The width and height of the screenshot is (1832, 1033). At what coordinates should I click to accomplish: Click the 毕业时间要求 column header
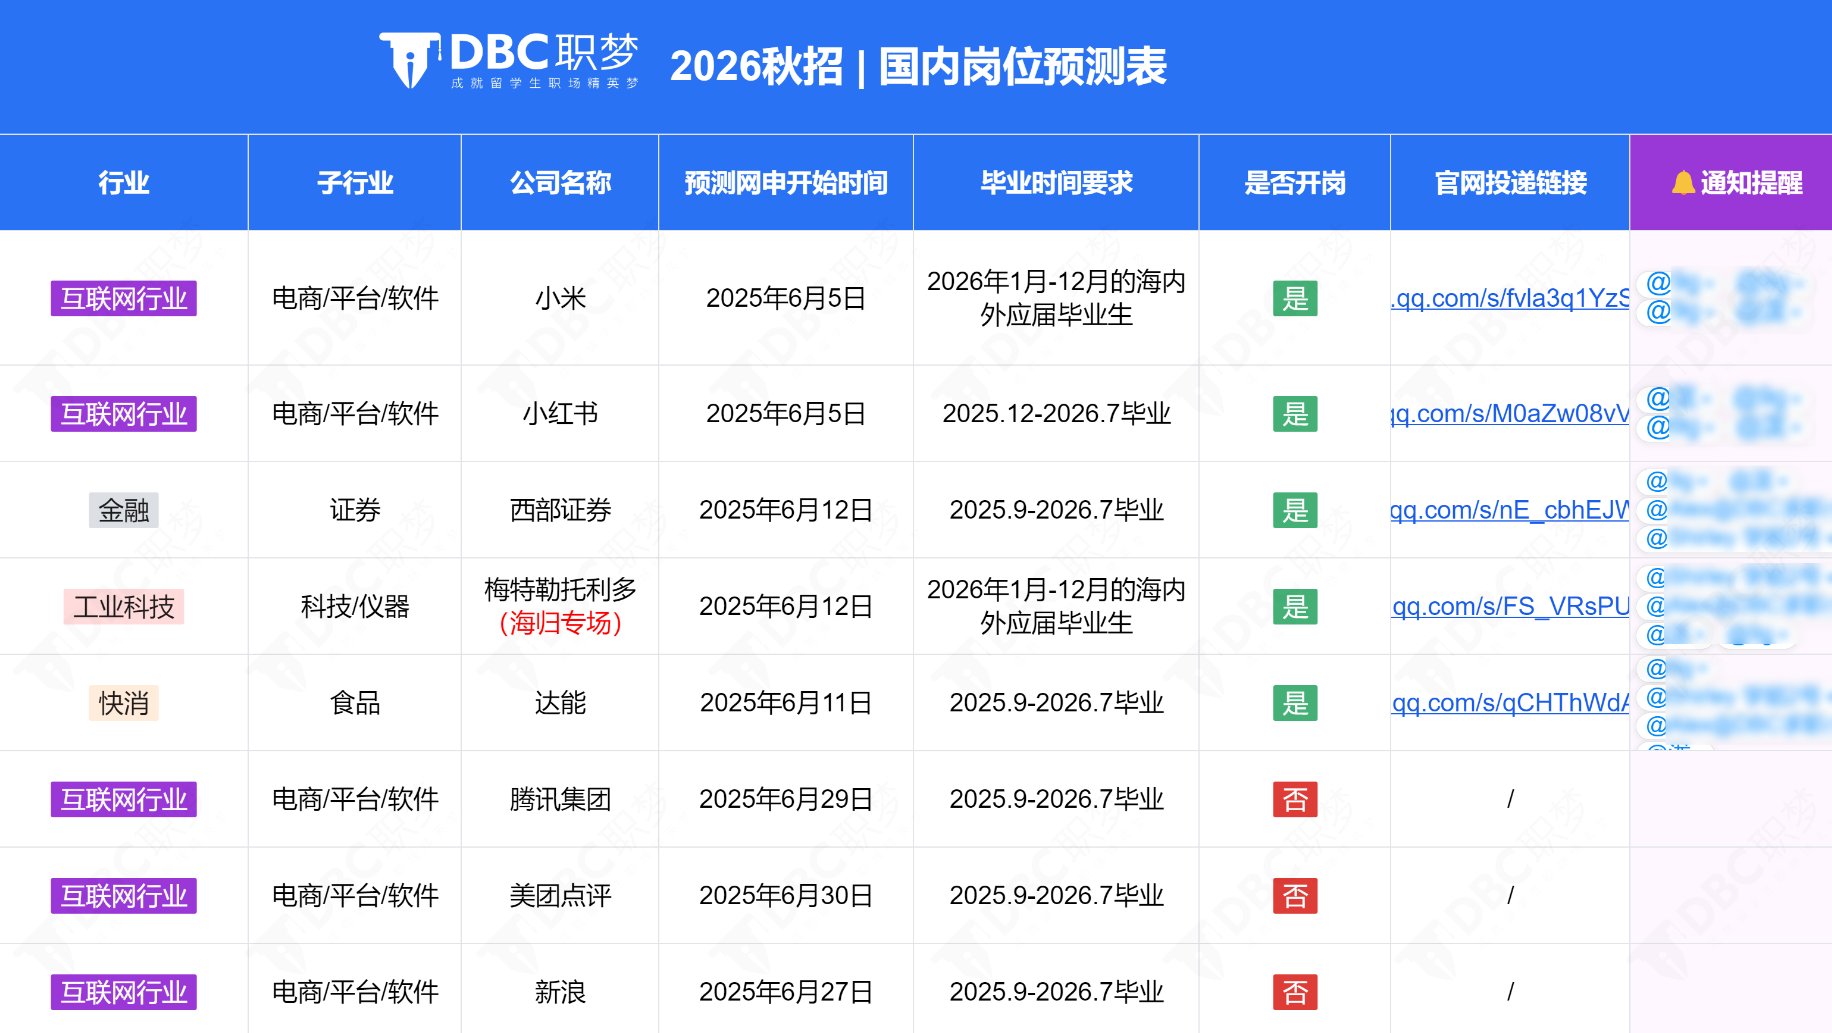point(1056,183)
